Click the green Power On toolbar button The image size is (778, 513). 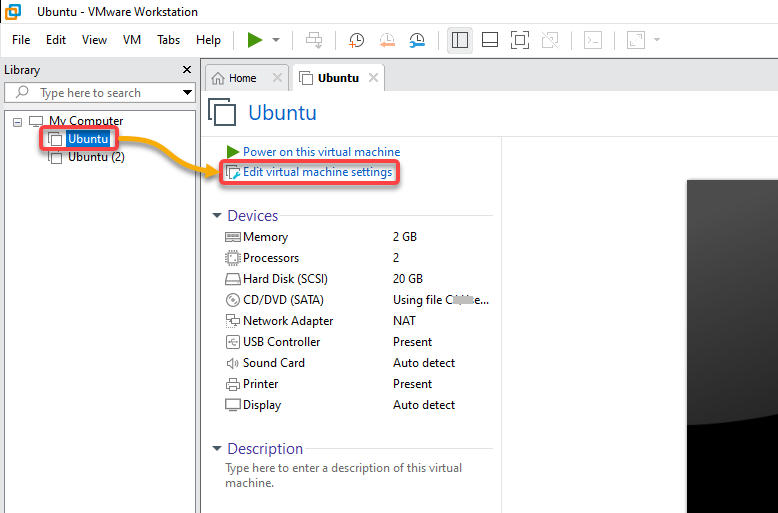(x=255, y=40)
